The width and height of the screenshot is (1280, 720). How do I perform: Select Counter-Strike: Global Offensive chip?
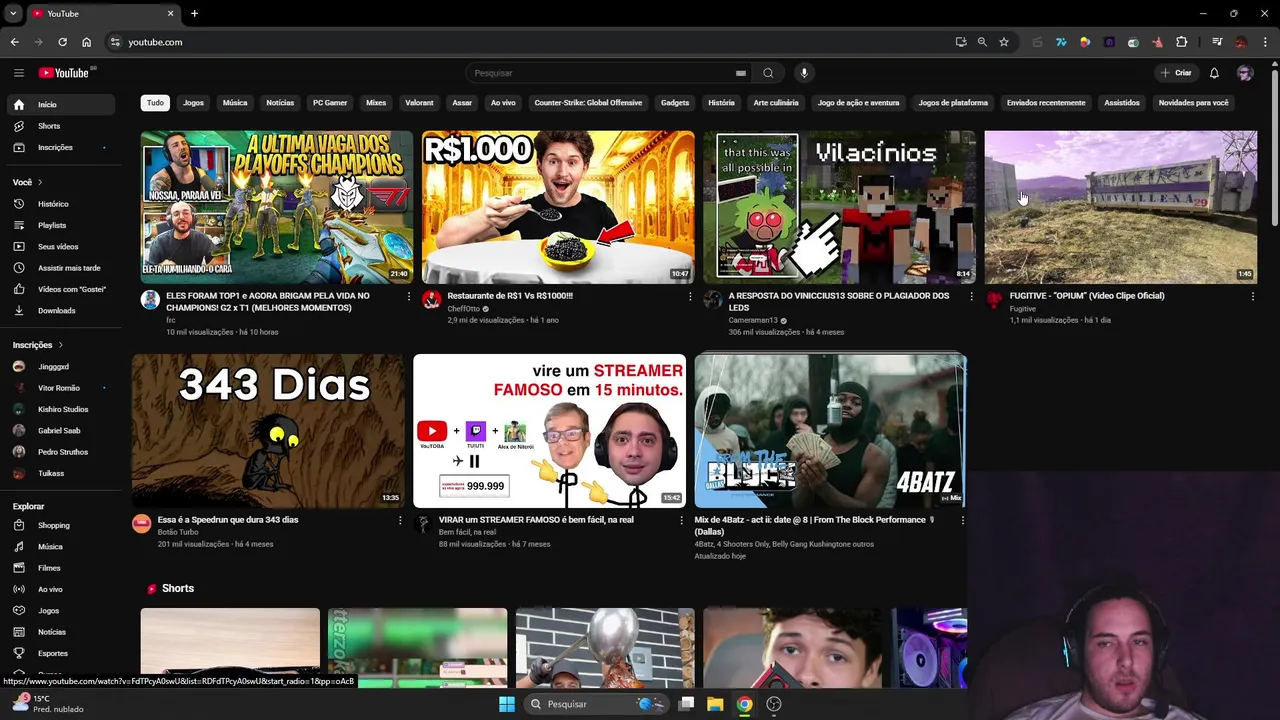click(588, 102)
